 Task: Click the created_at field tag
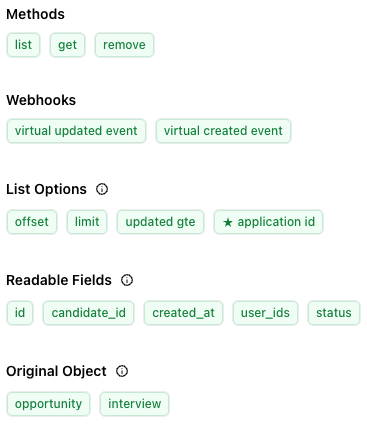(183, 313)
